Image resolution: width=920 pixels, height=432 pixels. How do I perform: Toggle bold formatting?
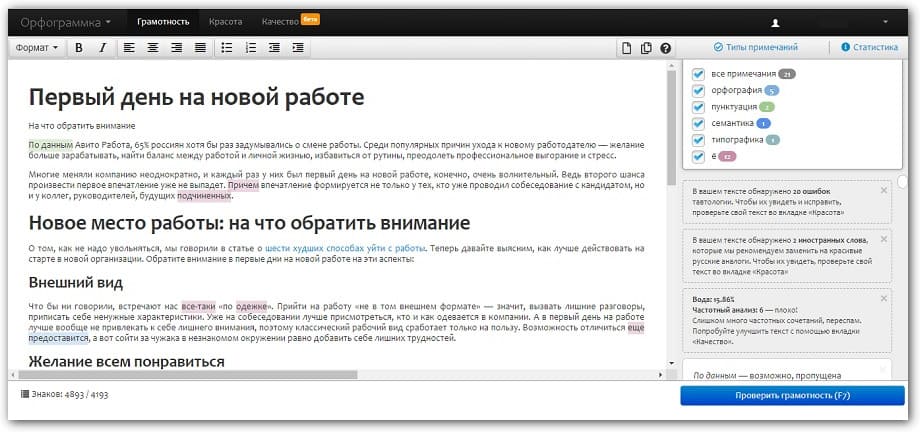coord(79,48)
